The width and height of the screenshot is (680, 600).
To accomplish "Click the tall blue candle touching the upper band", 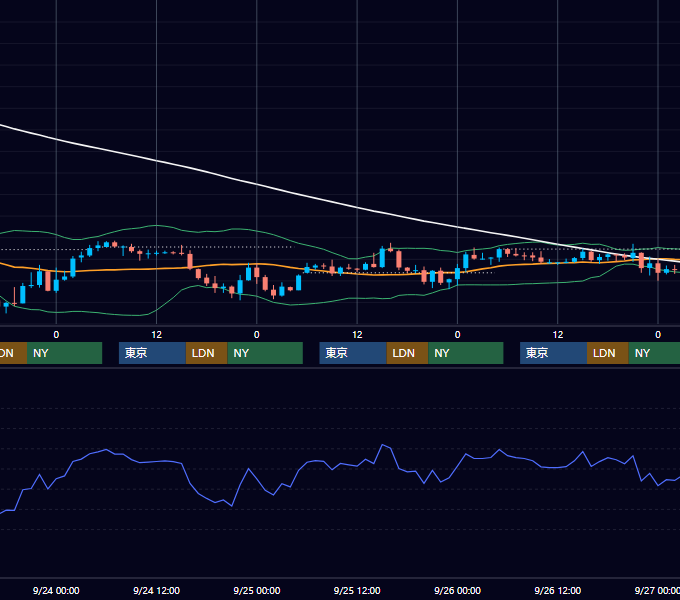I will click(x=382, y=257).
